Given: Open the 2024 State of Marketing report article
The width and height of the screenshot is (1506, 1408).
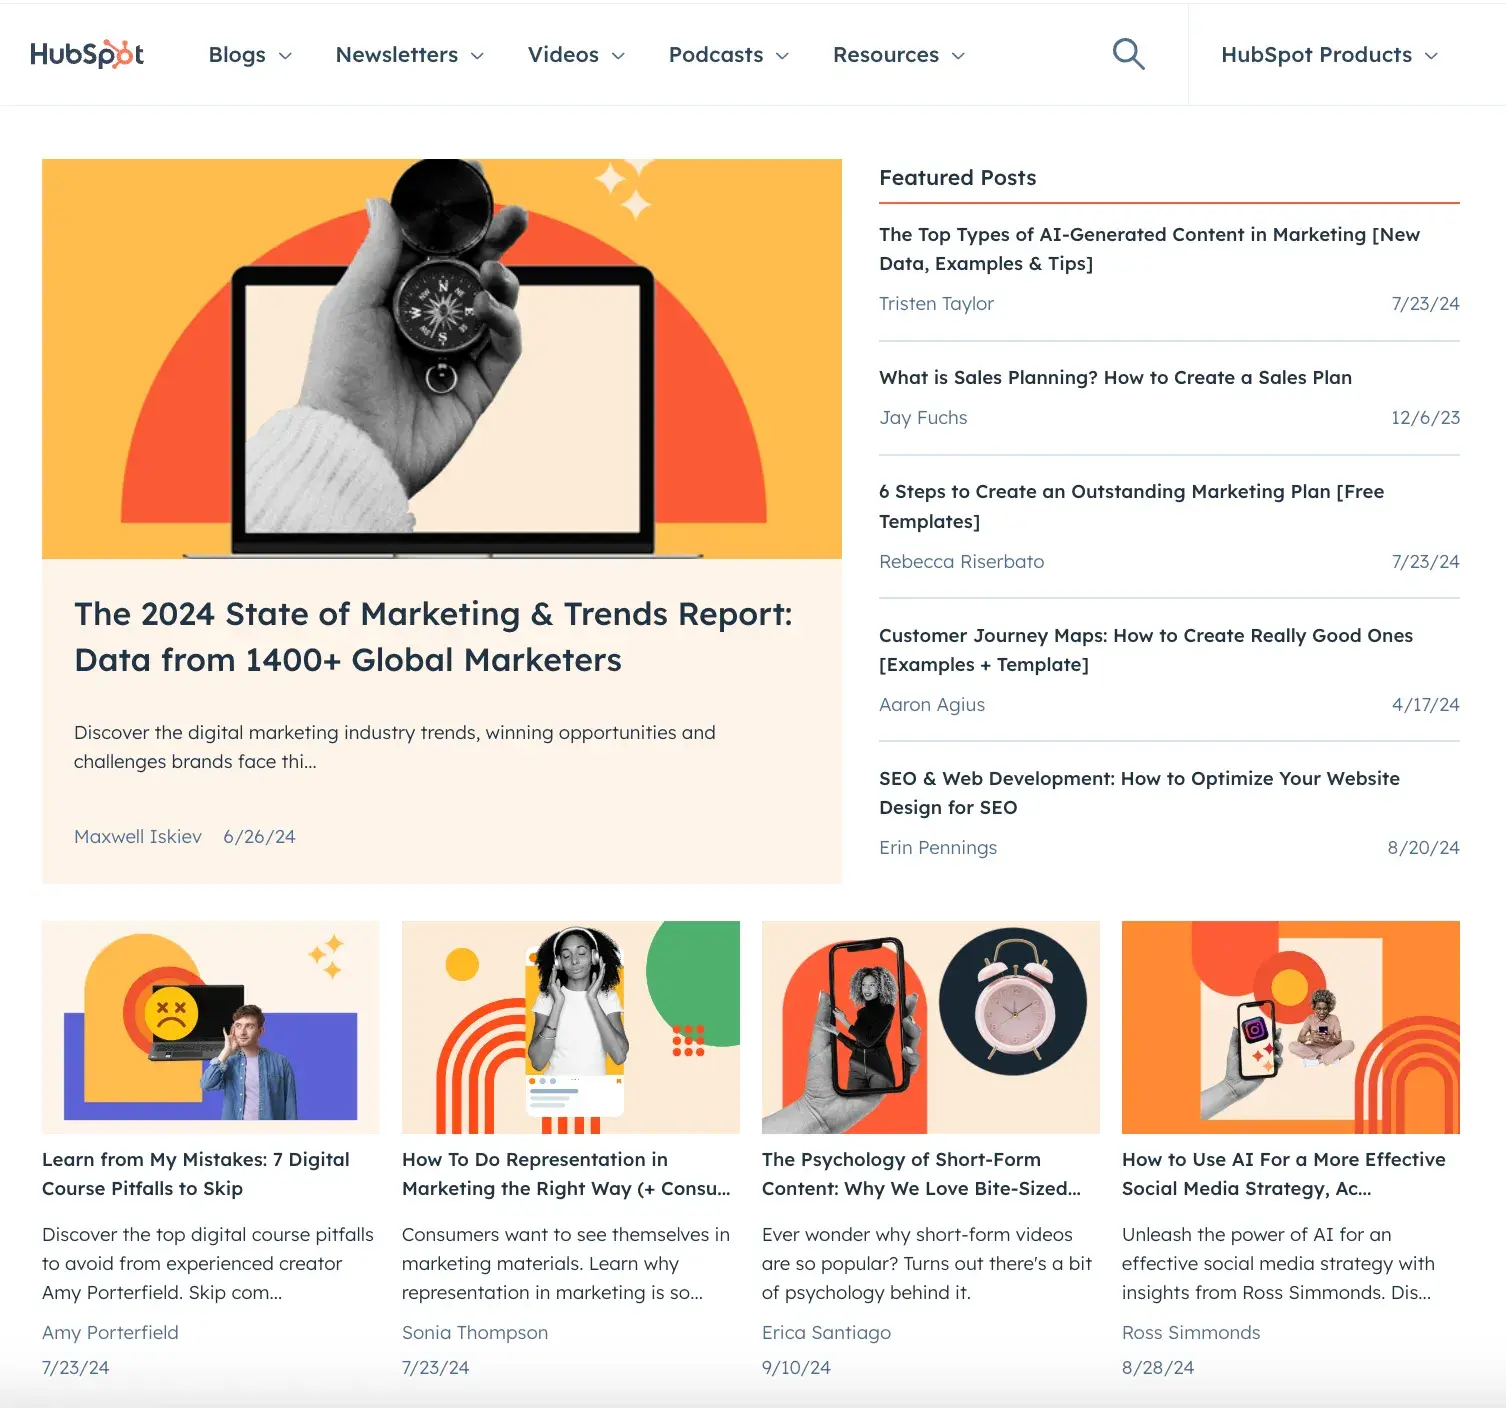Looking at the screenshot, I should [x=433, y=637].
